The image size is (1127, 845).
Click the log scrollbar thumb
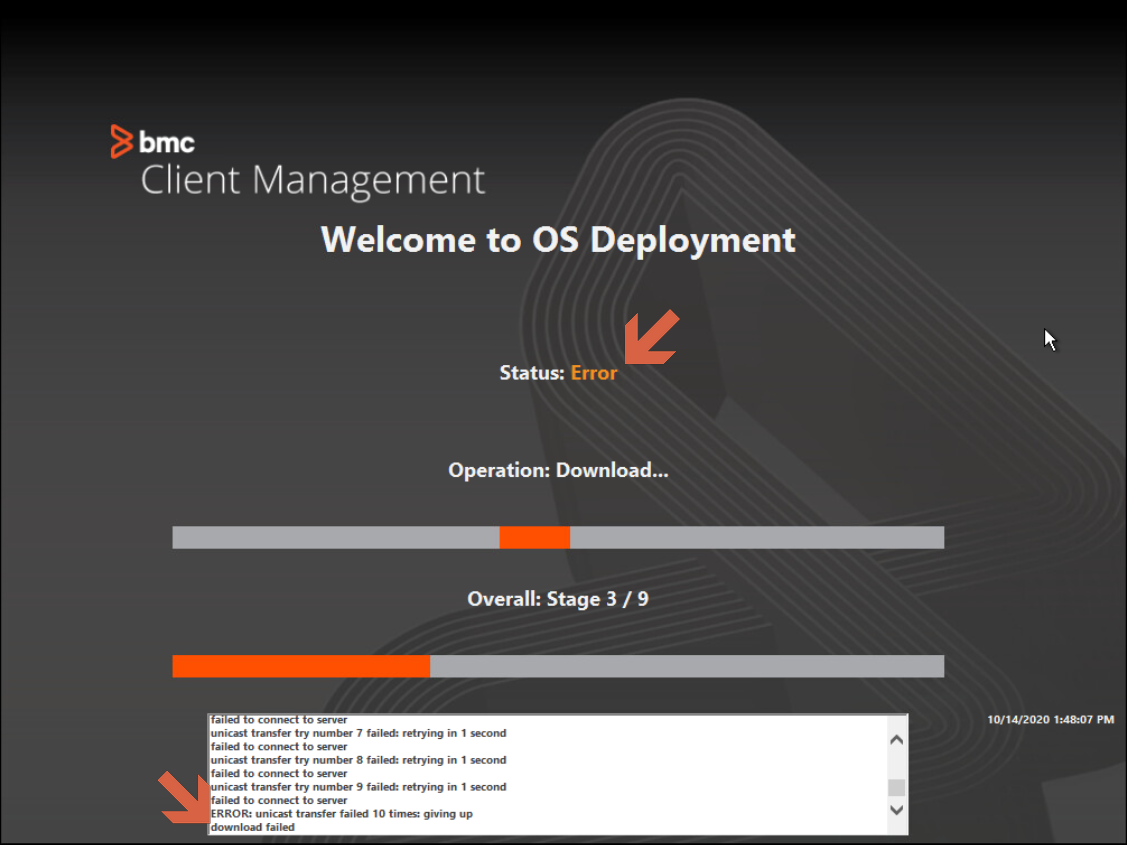pyautogui.click(x=896, y=788)
